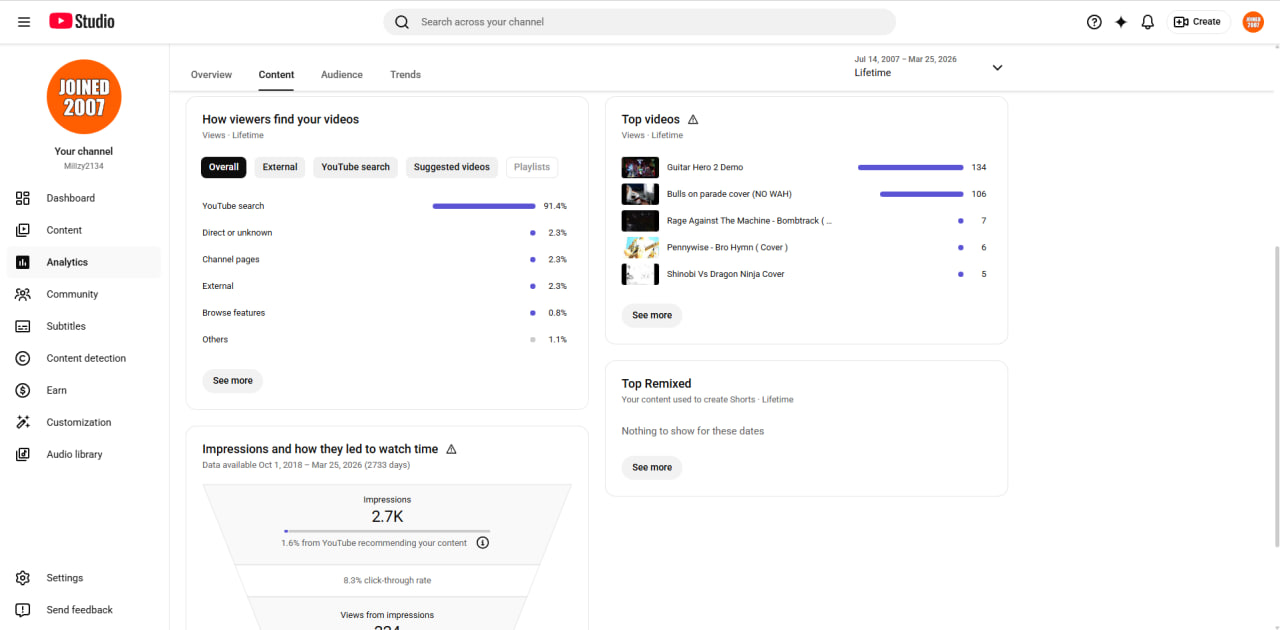Click the YouTube Studio logo
Image resolution: width=1280 pixels, height=630 pixels.
tap(82, 21)
